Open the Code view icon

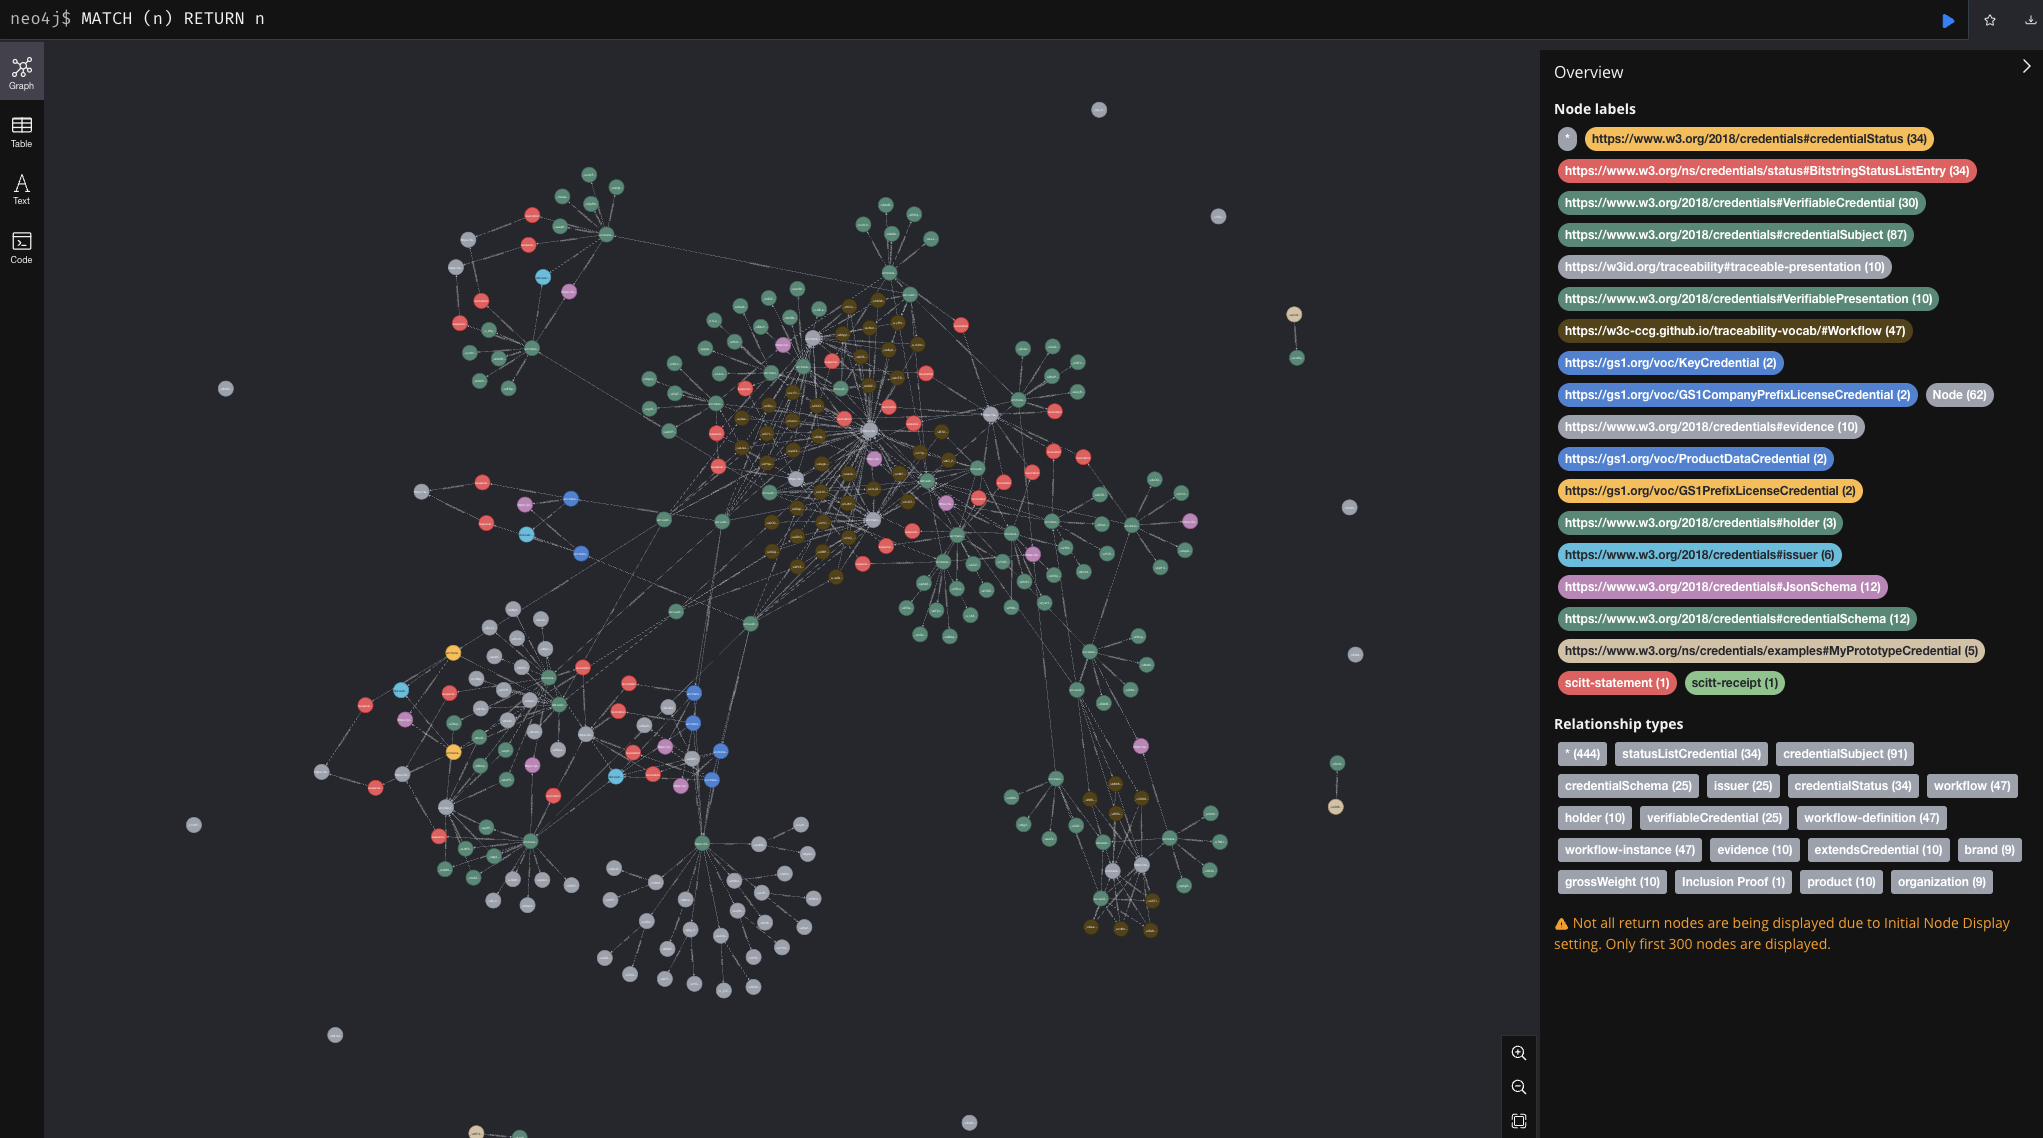(x=21, y=247)
